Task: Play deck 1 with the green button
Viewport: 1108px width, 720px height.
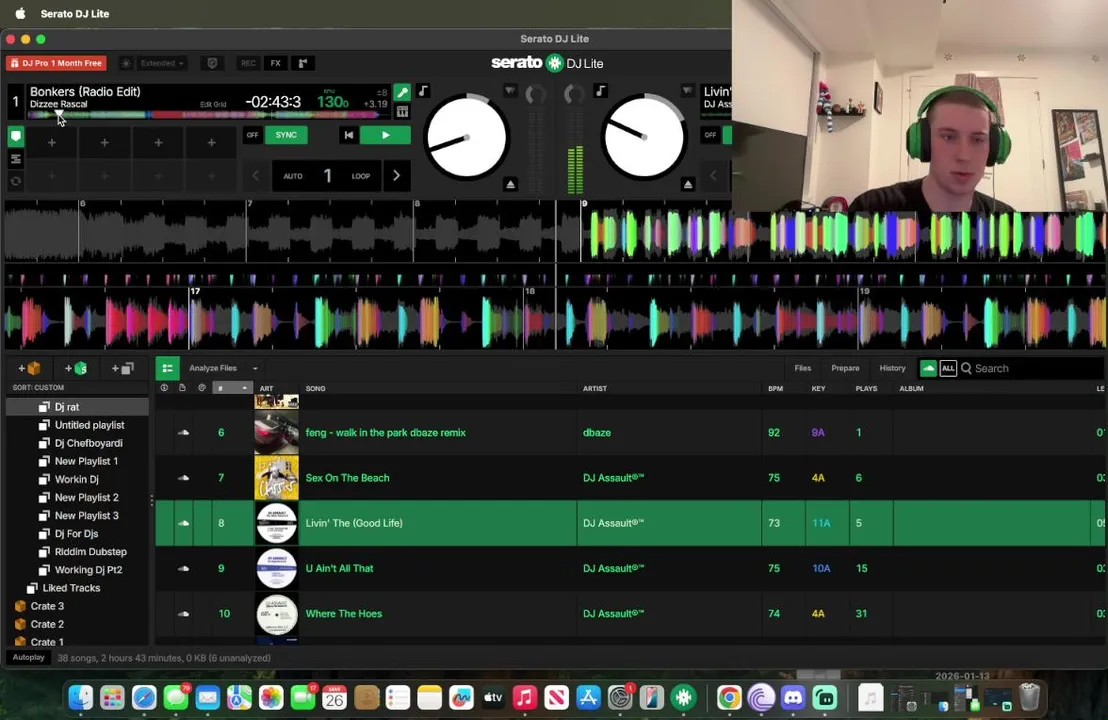Action: click(385, 135)
